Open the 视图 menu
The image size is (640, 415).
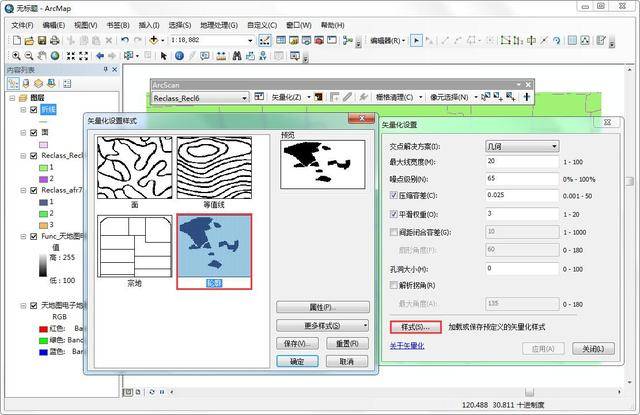tap(86, 25)
